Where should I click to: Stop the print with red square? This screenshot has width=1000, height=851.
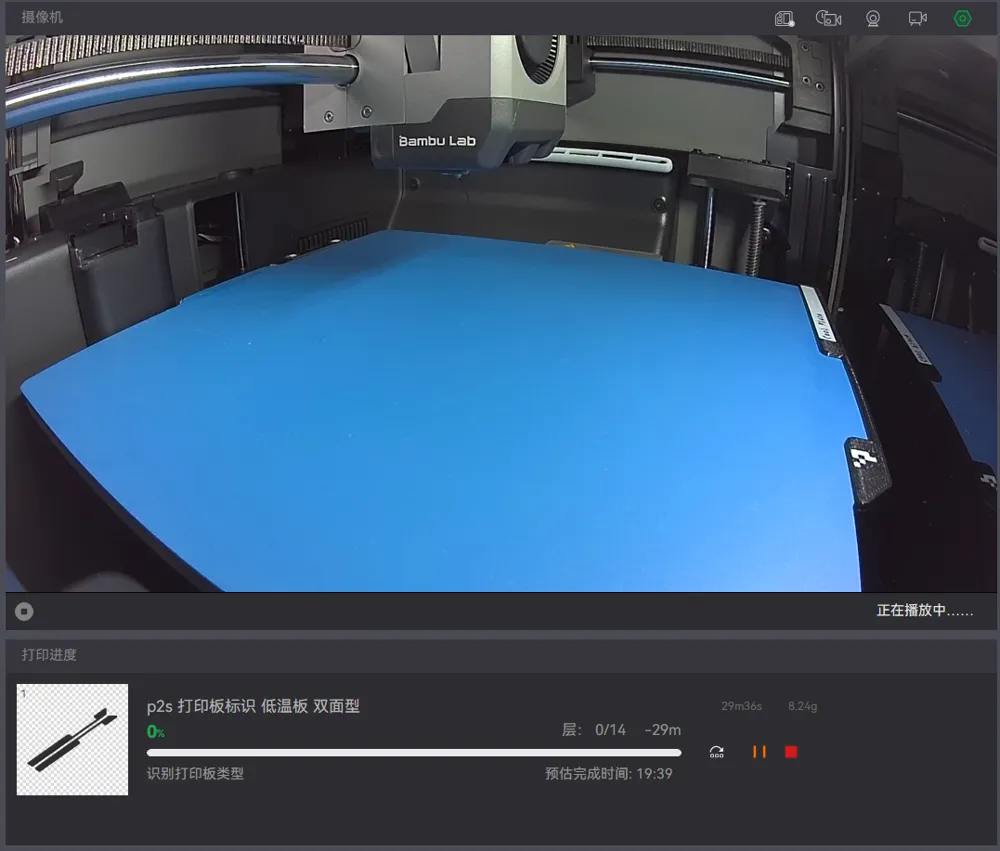click(791, 752)
